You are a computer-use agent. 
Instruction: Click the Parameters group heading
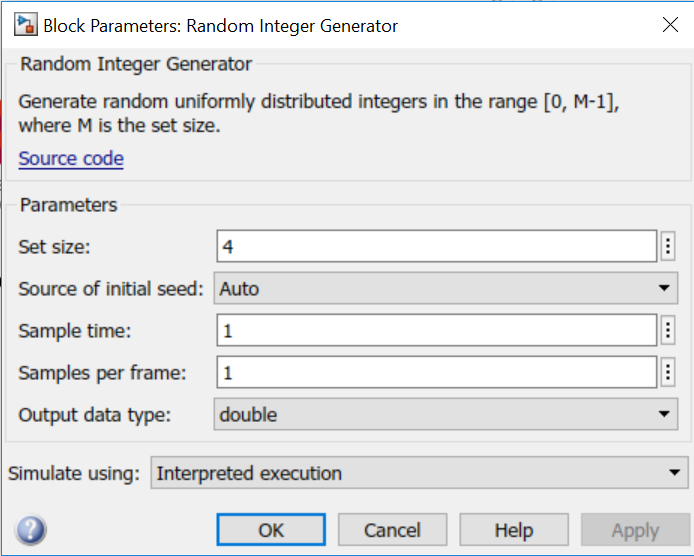pyautogui.click(x=68, y=205)
